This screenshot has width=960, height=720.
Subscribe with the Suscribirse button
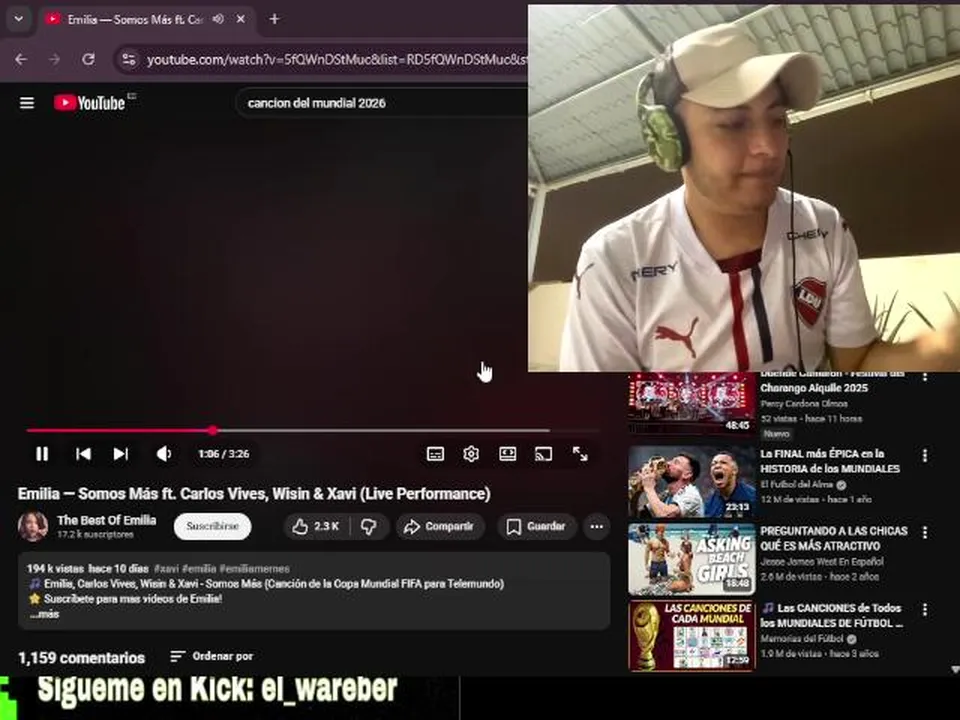coord(212,527)
